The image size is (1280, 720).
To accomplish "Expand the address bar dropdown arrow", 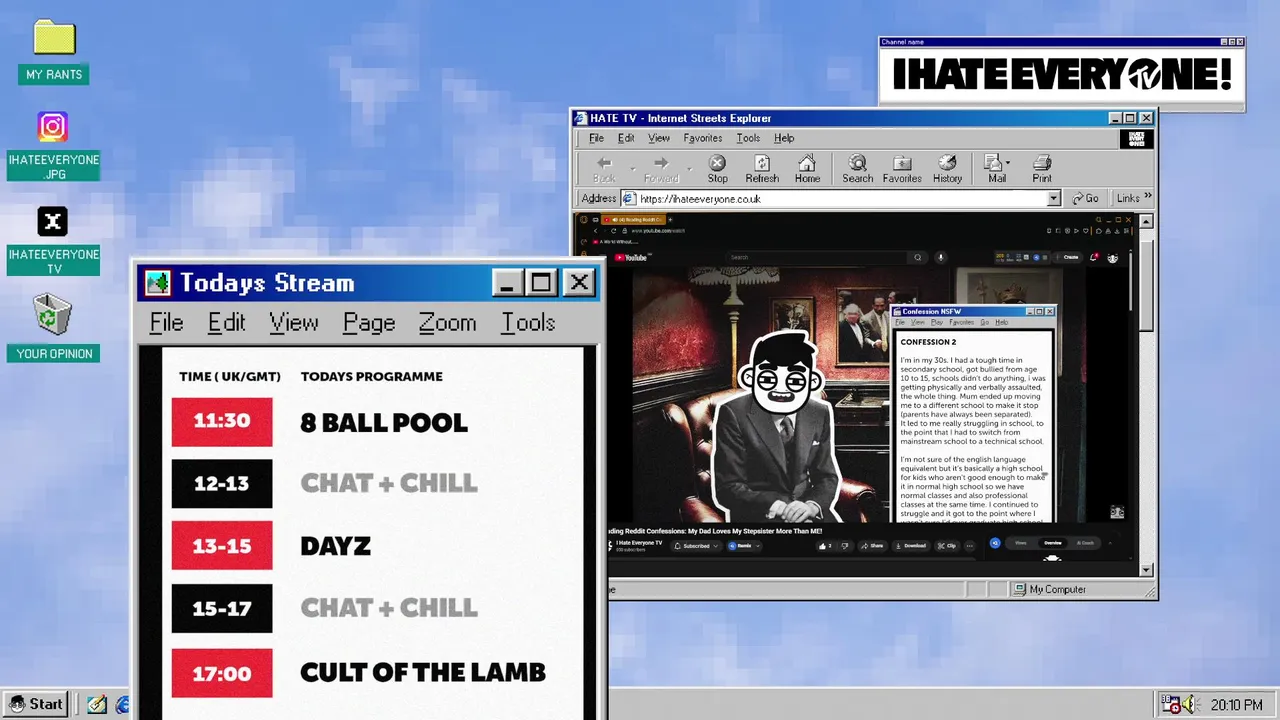I will pyautogui.click(x=1053, y=199).
